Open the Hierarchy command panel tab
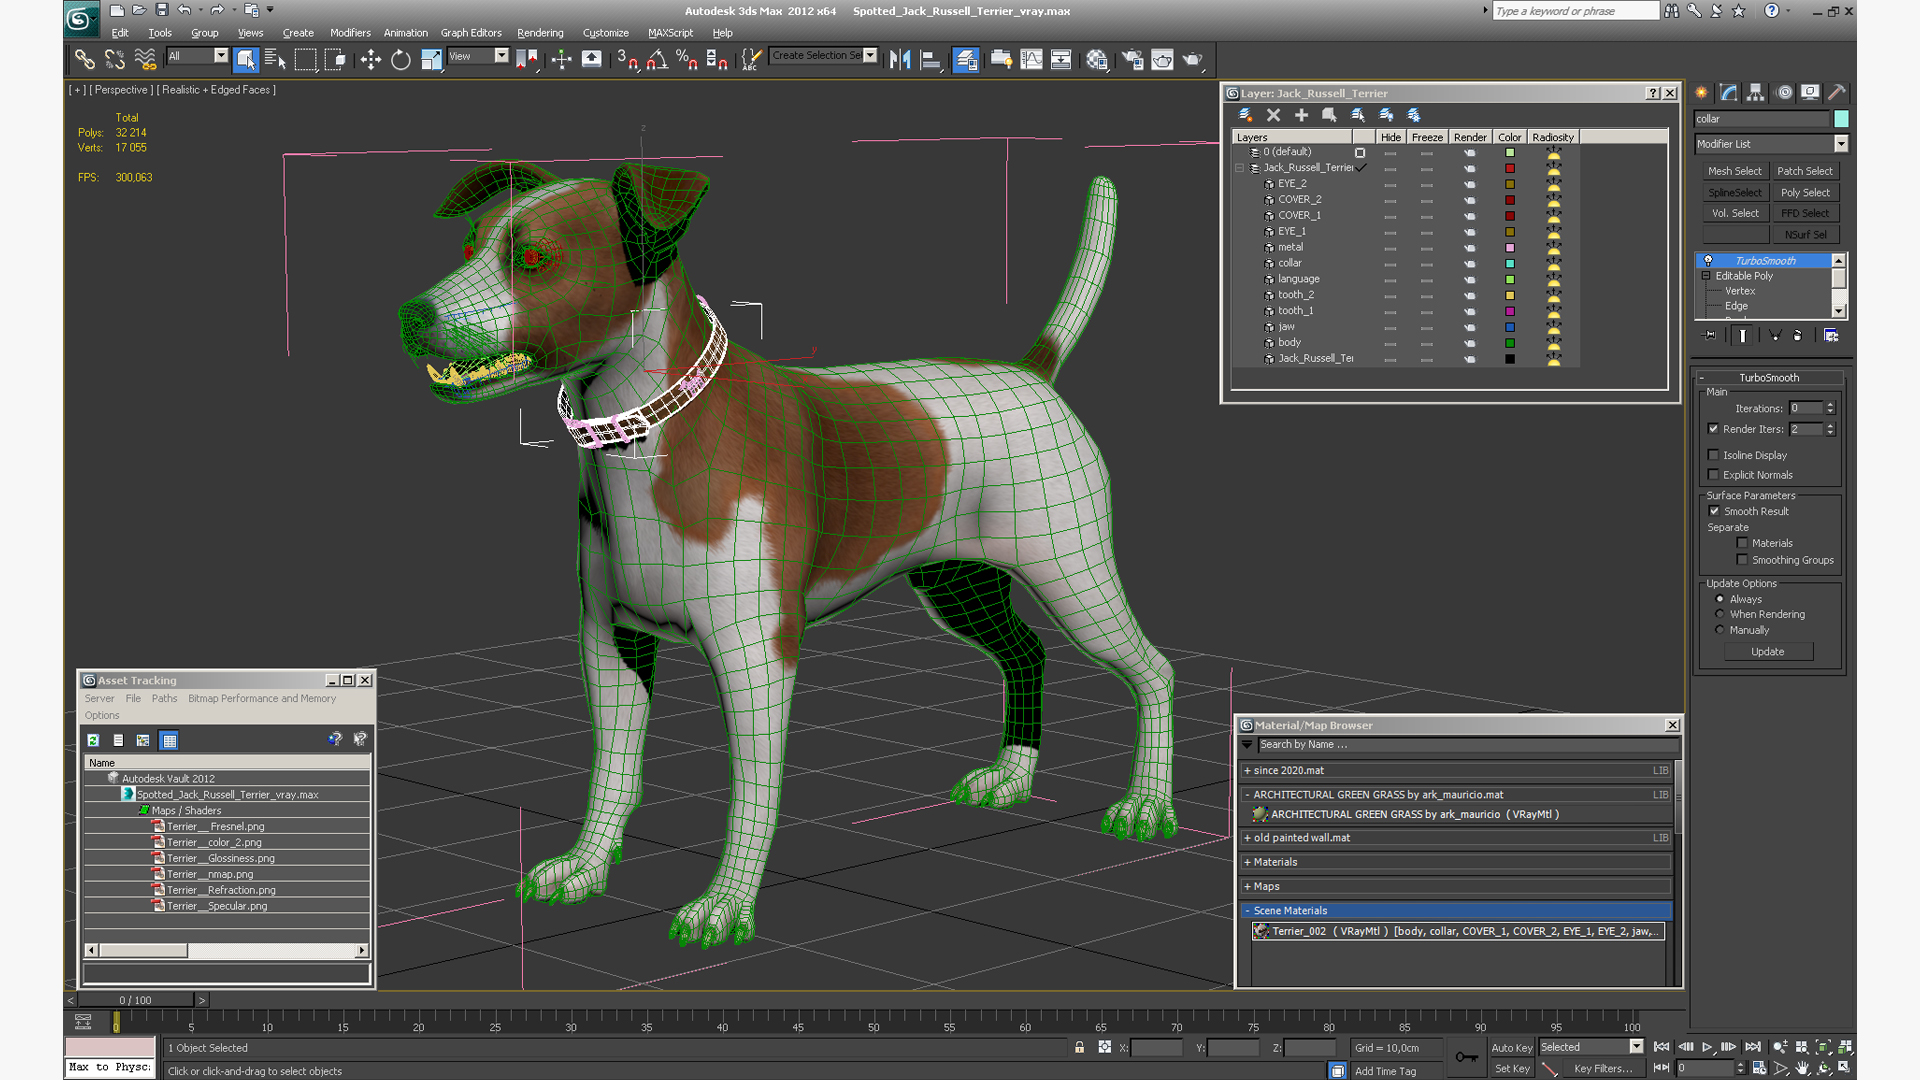 click(1756, 92)
